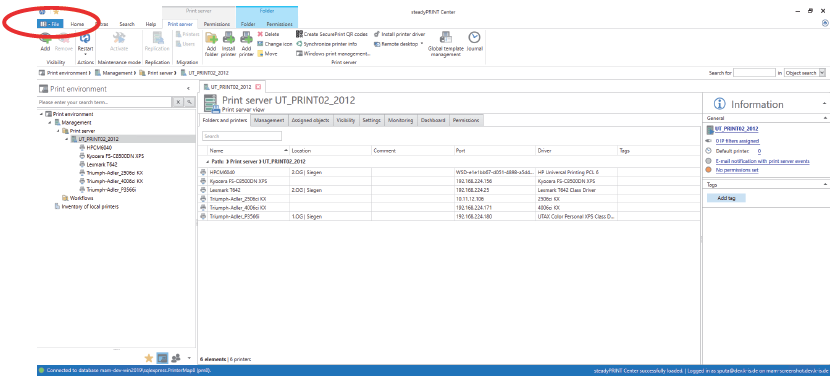Close the UT_PRINT02_2012 document tab

pos(258,86)
